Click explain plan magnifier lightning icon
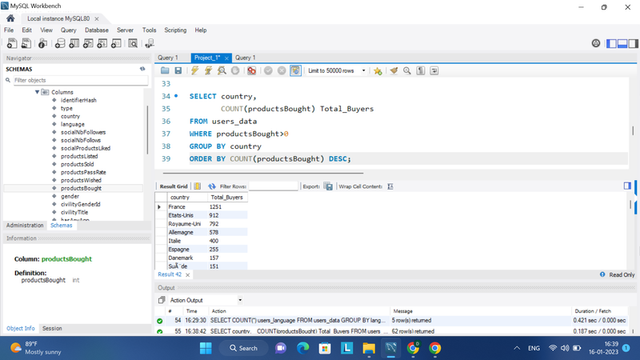The width and height of the screenshot is (640, 360). coord(222,71)
